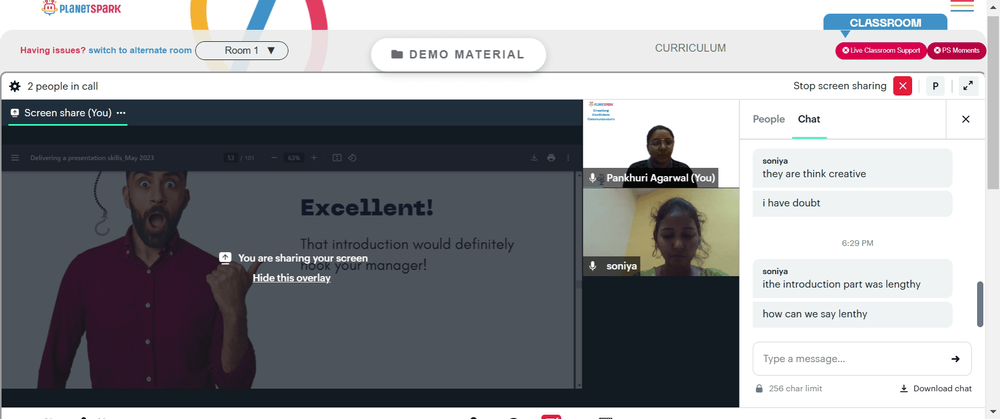Click the chat panel scrollbar thumb
Image resolution: width=1000 pixels, height=419 pixels.
click(x=980, y=304)
